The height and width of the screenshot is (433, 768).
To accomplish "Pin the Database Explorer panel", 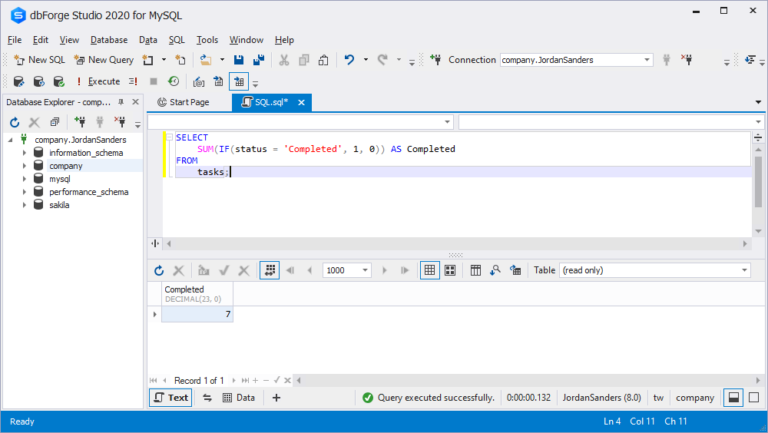I will click(x=121, y=102).
